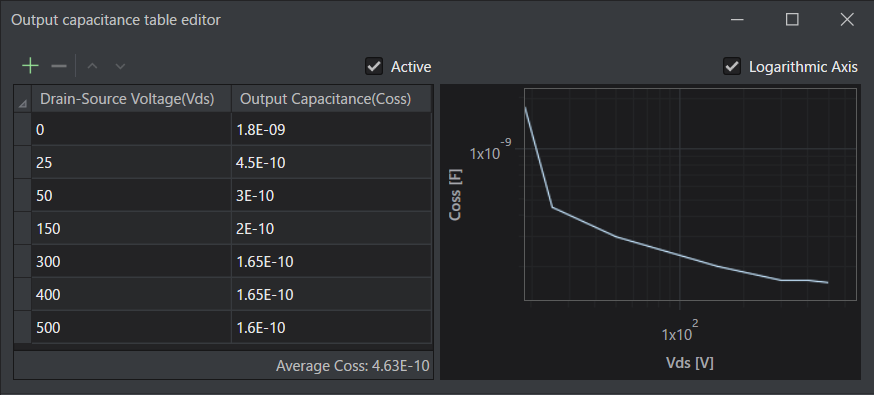Image resolution: width=874 pixels, height=395 pixels.
Task: Click the Coss cell showing 3E-10
Action: point(331,196)
